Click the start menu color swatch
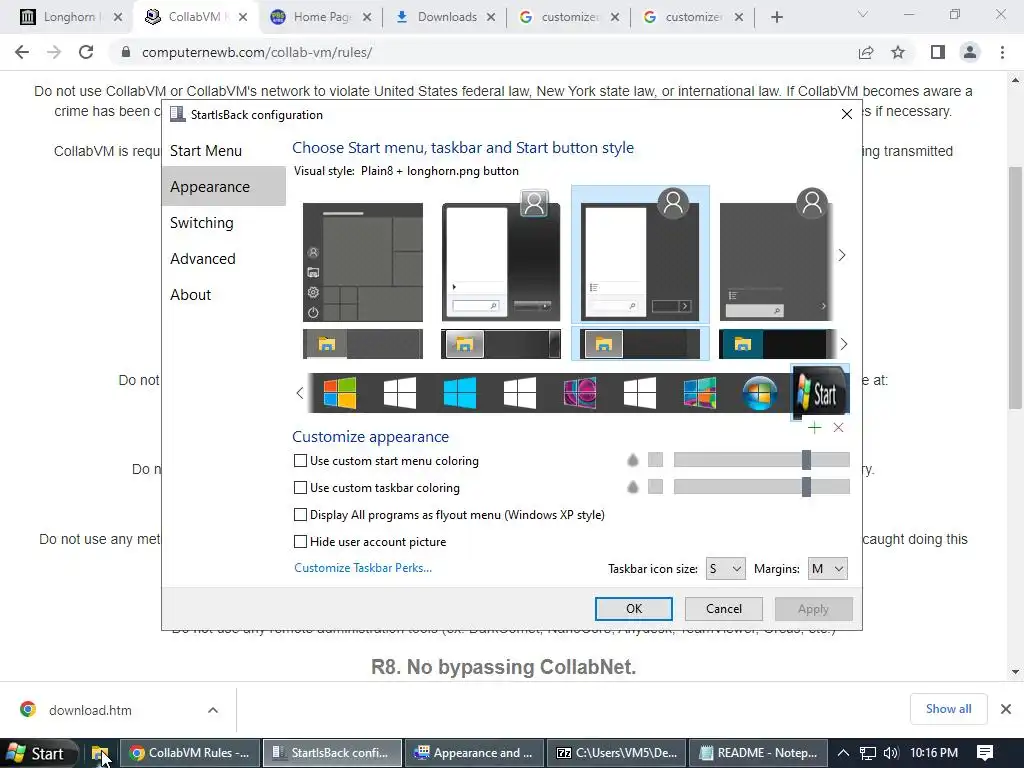 pos(656,460)
